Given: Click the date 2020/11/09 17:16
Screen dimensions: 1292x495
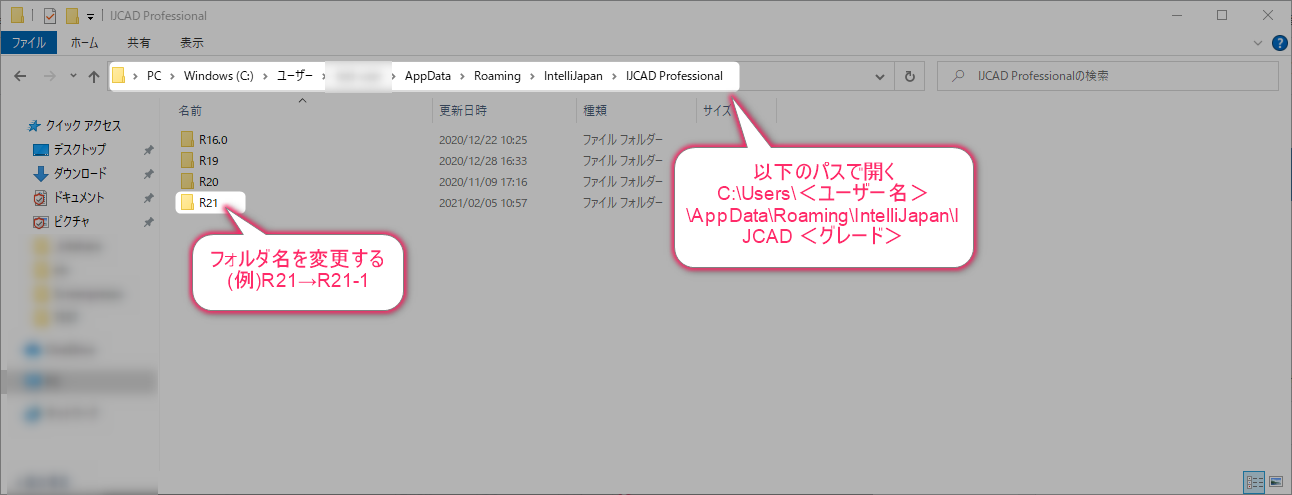Looking at the screenshot, I should pyautogui.click(x=483, y=182).
